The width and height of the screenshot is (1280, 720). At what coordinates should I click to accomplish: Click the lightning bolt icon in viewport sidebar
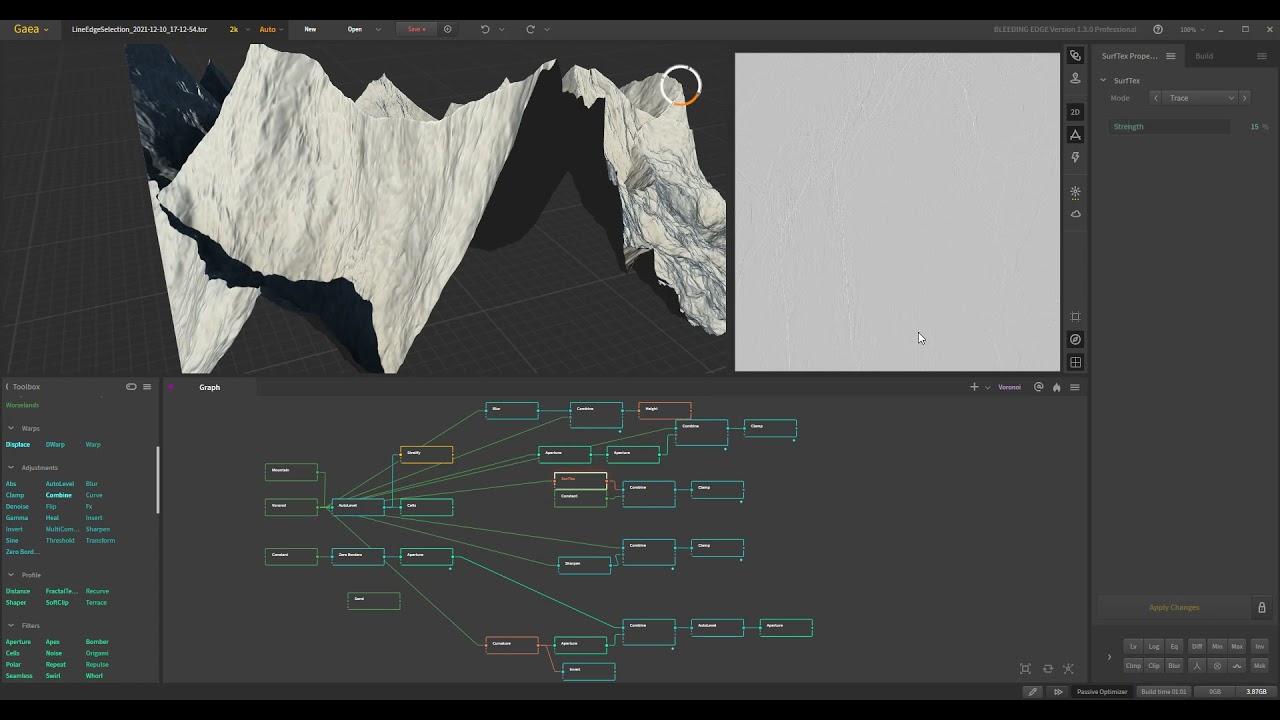1075,157
